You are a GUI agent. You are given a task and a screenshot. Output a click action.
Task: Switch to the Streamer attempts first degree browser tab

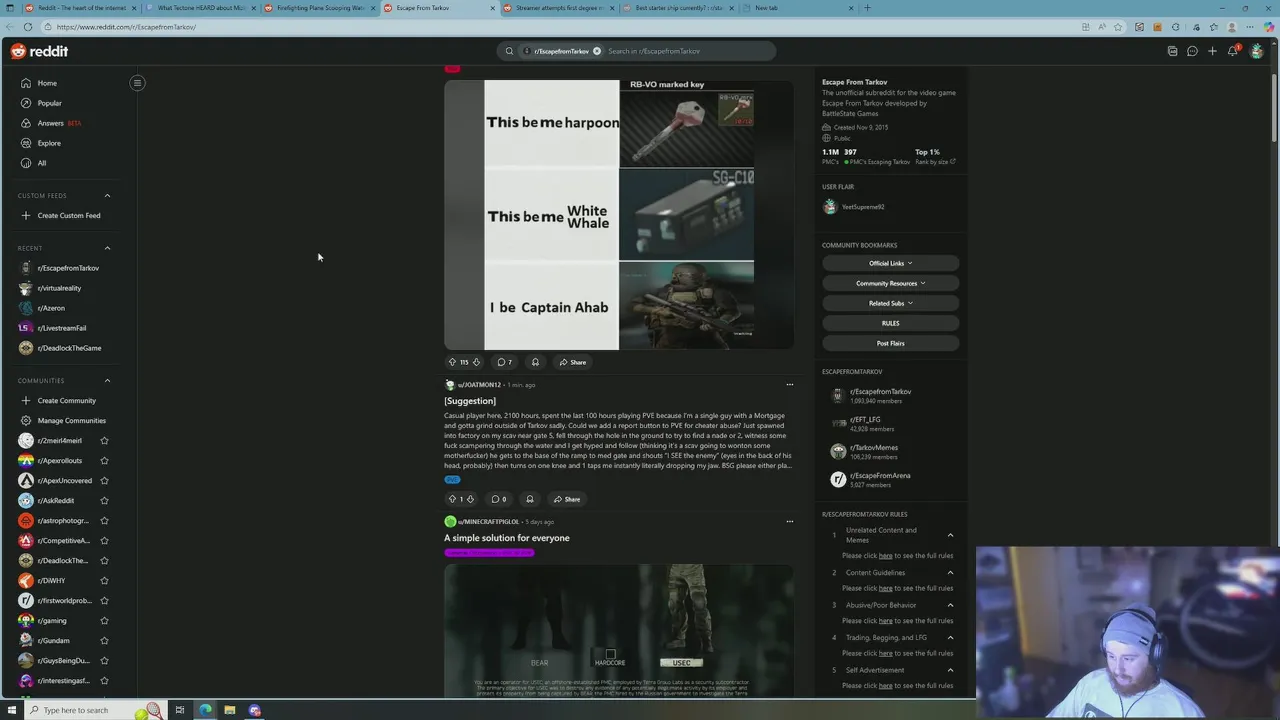(x=558, y=8)
